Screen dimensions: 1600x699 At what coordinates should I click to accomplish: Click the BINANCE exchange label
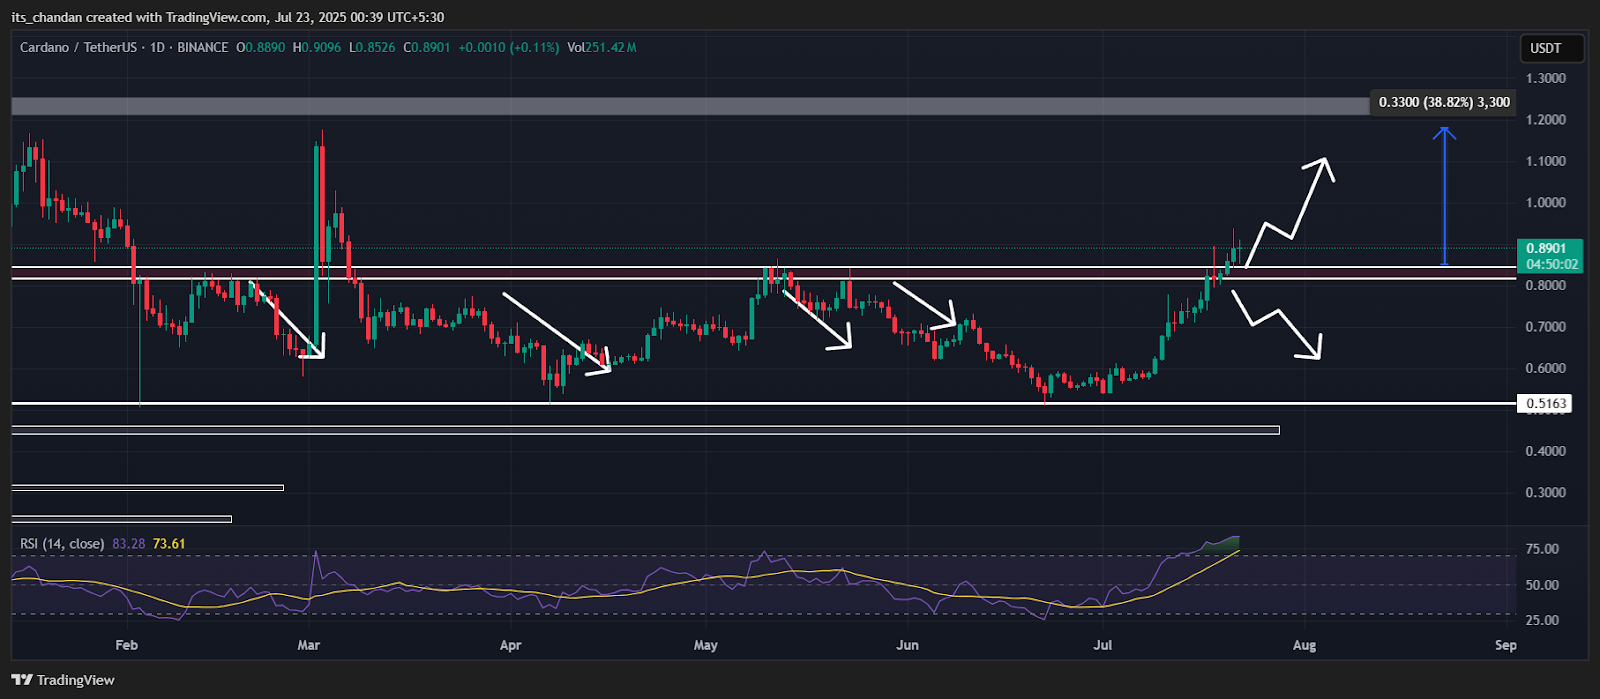(203, 47)
